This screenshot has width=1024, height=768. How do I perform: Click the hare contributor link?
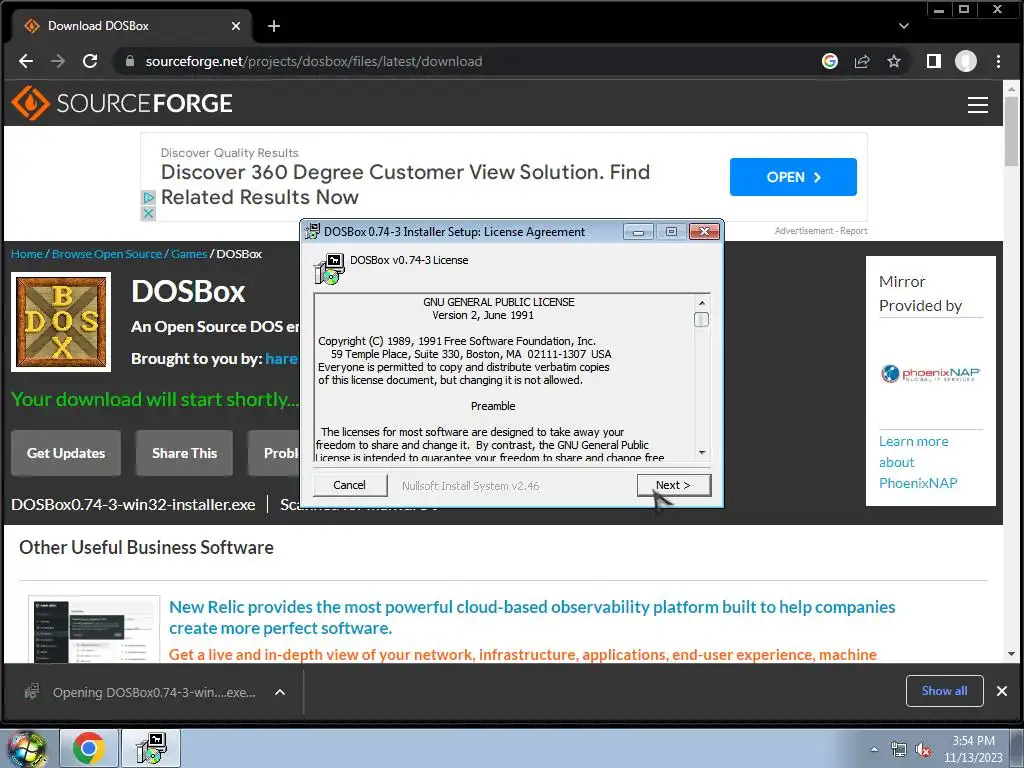[x=281, y=359]
